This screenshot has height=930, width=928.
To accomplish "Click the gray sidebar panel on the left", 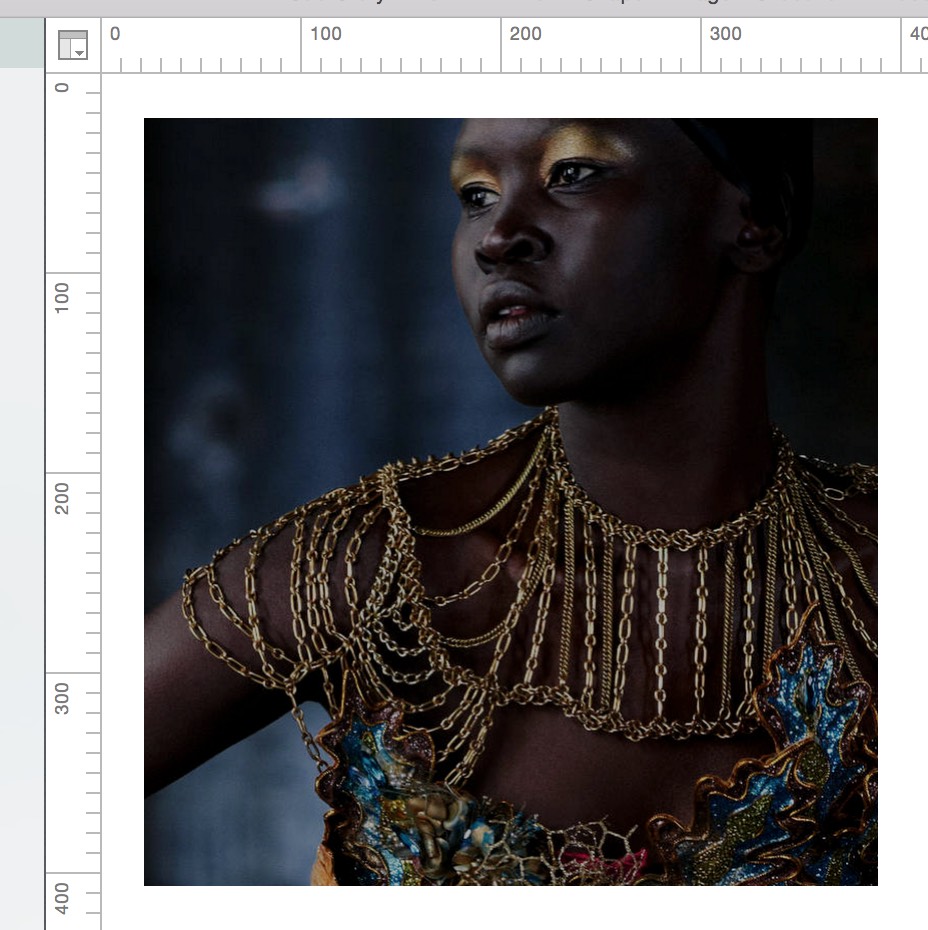I will click(x=22, y=500).
